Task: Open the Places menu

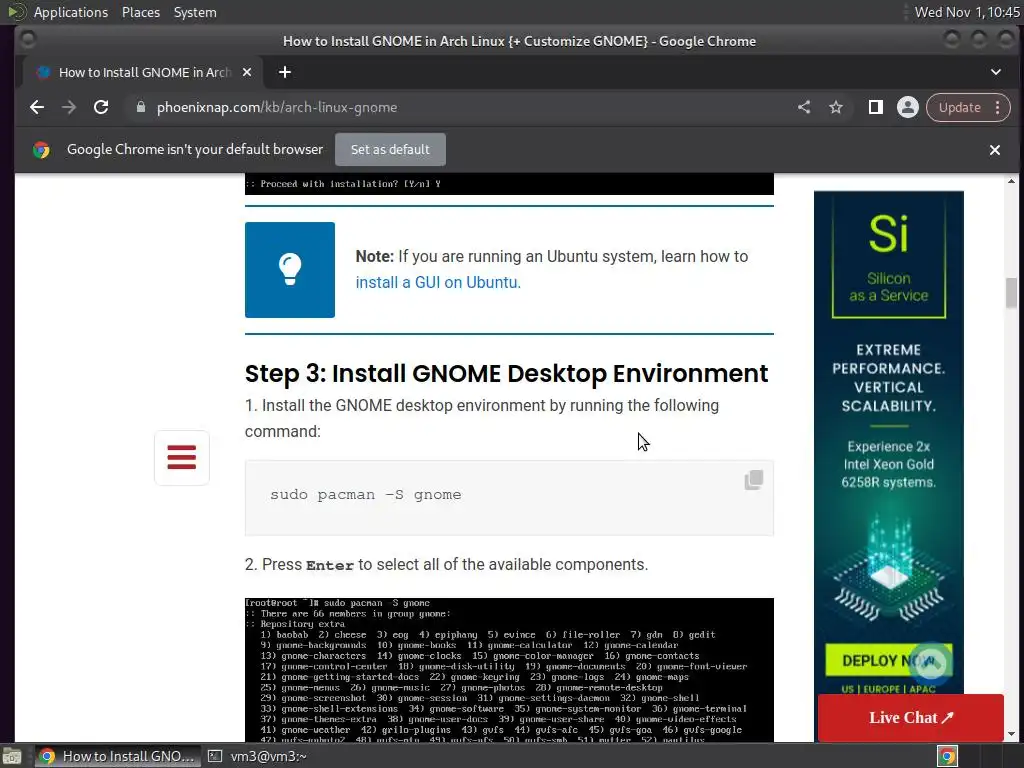Action: pyautogui.click(x=141, y=12)
